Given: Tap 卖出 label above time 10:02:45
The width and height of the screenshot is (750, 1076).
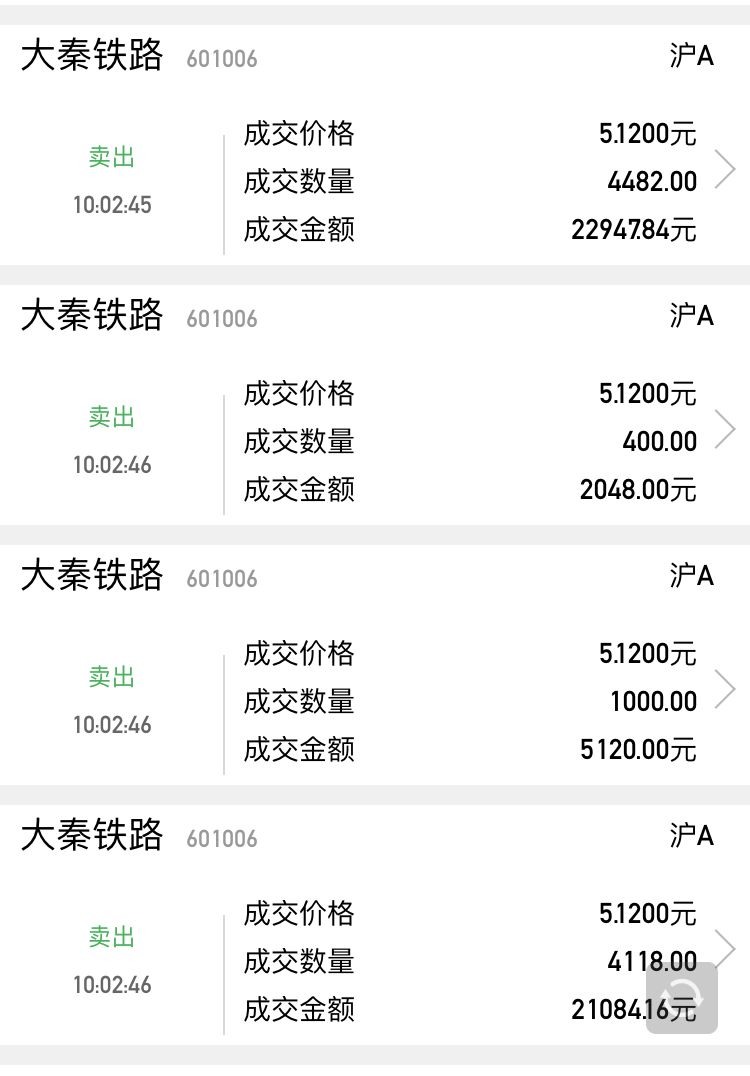Looking at the screenshot, I should coord(112,158).
